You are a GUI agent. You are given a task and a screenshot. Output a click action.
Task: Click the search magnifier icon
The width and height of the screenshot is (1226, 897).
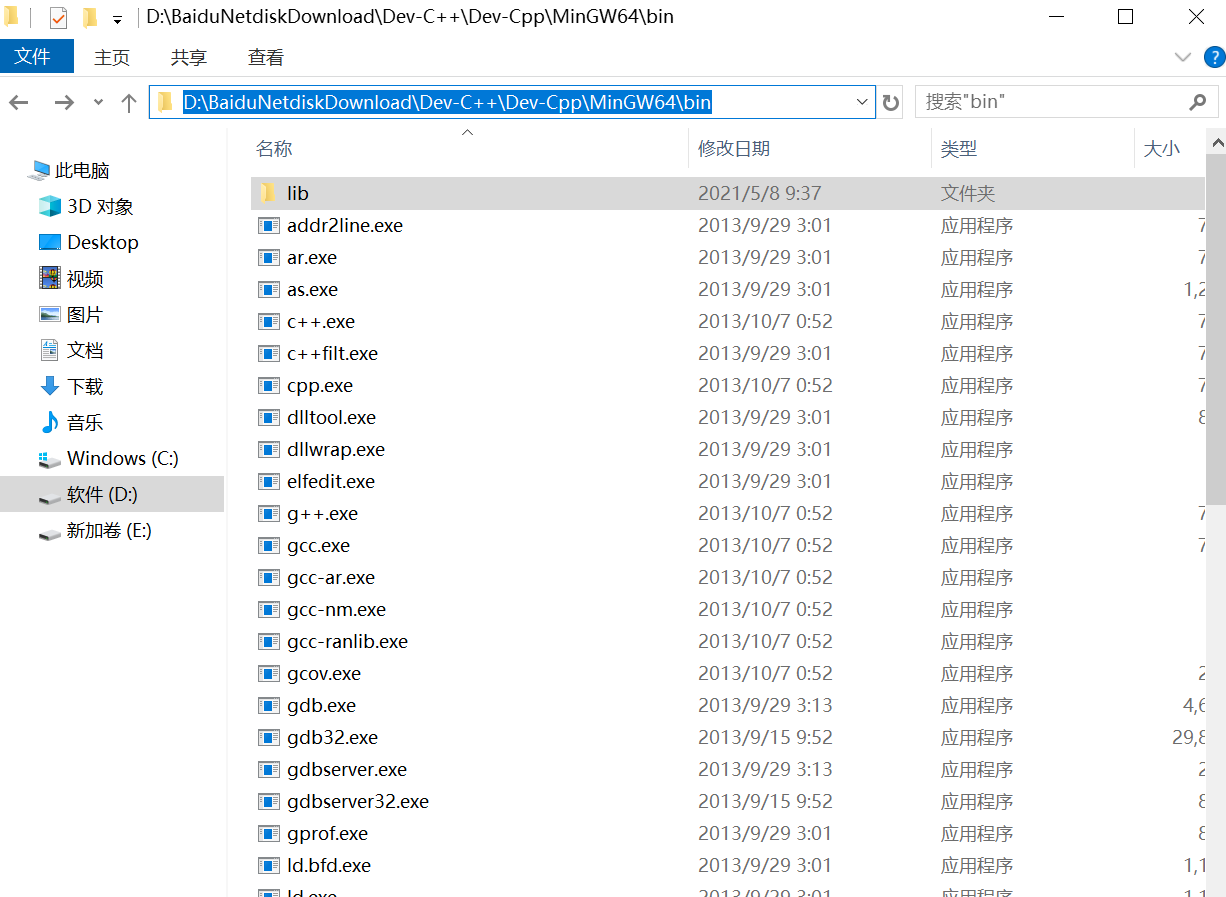tap(1198, 102)
